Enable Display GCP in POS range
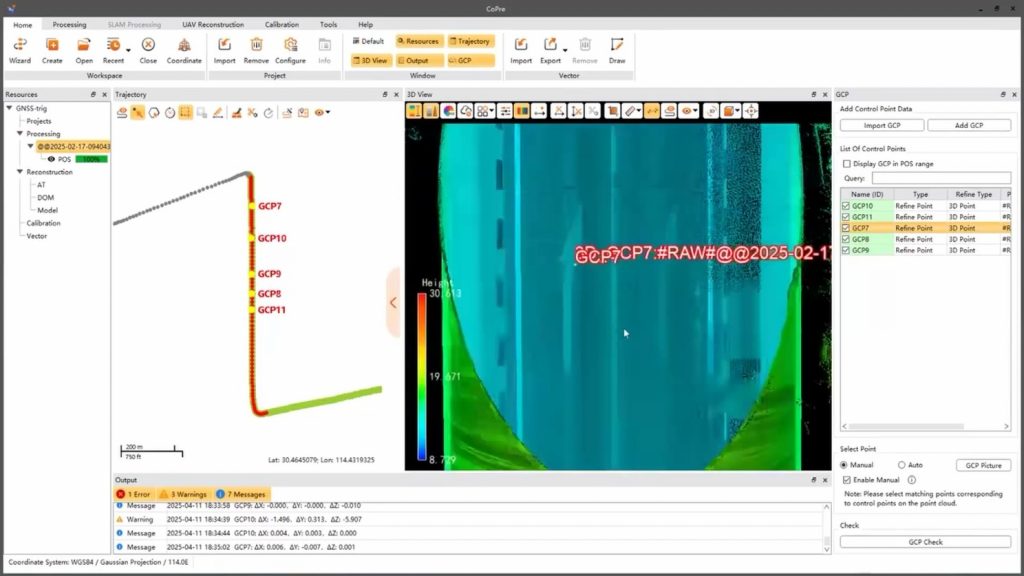This screenshot has width=1024, height=576. pyautogui.click(x=847, y=164)
